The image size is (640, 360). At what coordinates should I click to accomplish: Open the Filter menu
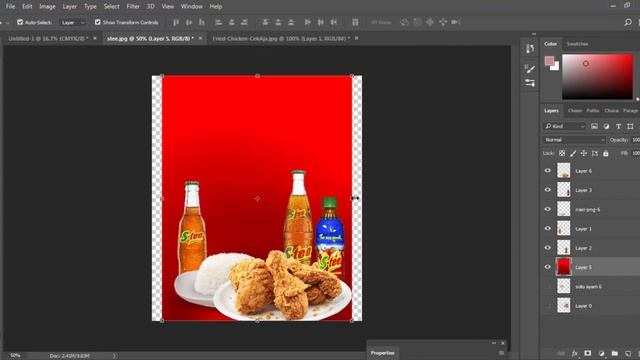click(133, 7)
